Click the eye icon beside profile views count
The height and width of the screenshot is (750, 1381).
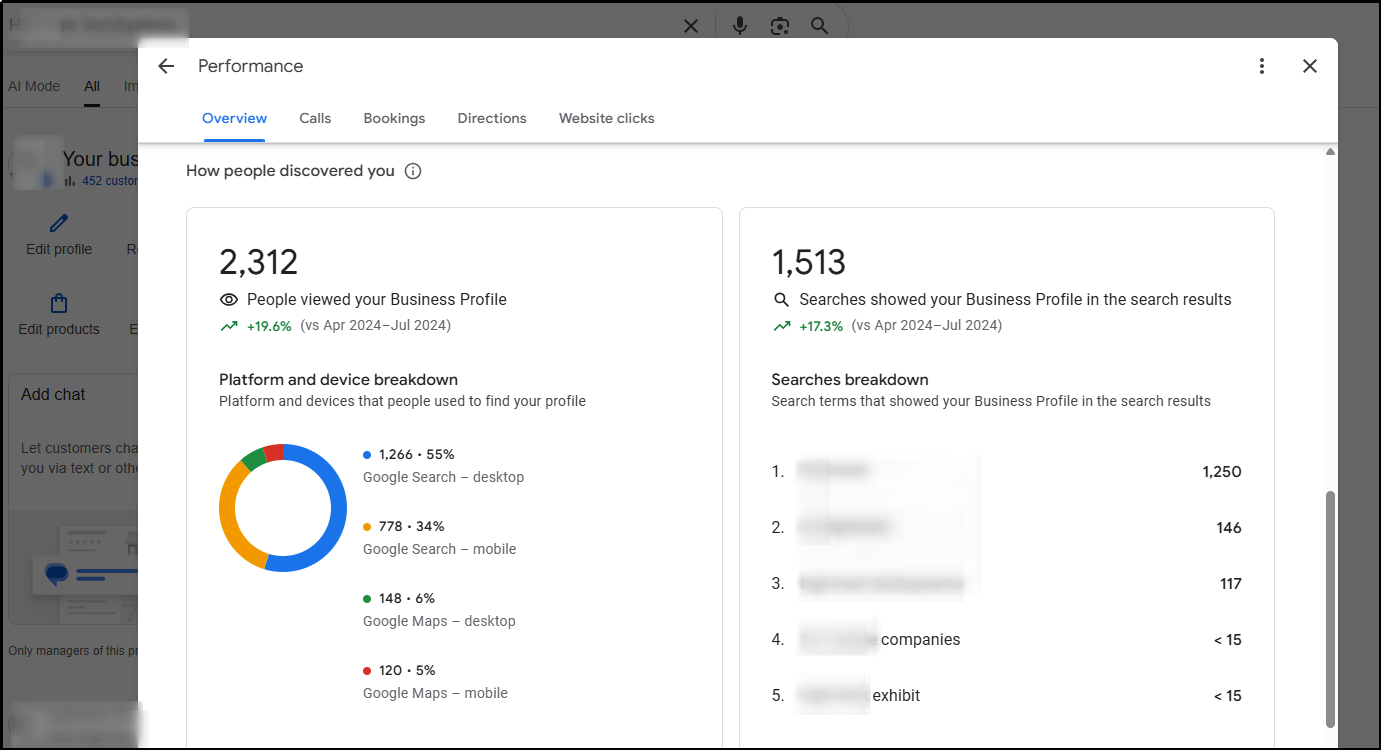[x=229, y=299]
